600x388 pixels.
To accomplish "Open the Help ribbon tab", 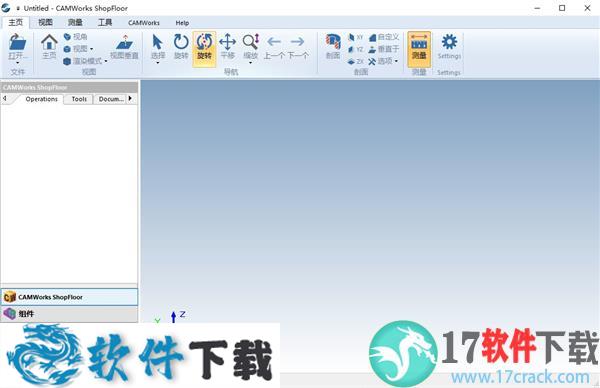I will click(182, 23).
